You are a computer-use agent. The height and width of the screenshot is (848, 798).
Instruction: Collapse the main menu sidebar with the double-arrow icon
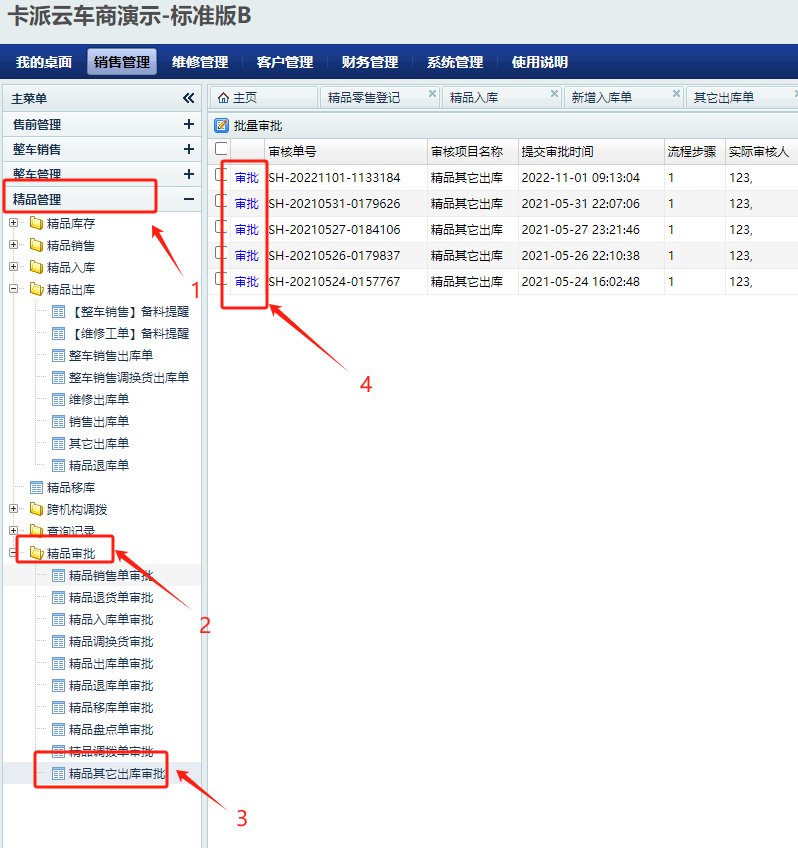point(188,98)
